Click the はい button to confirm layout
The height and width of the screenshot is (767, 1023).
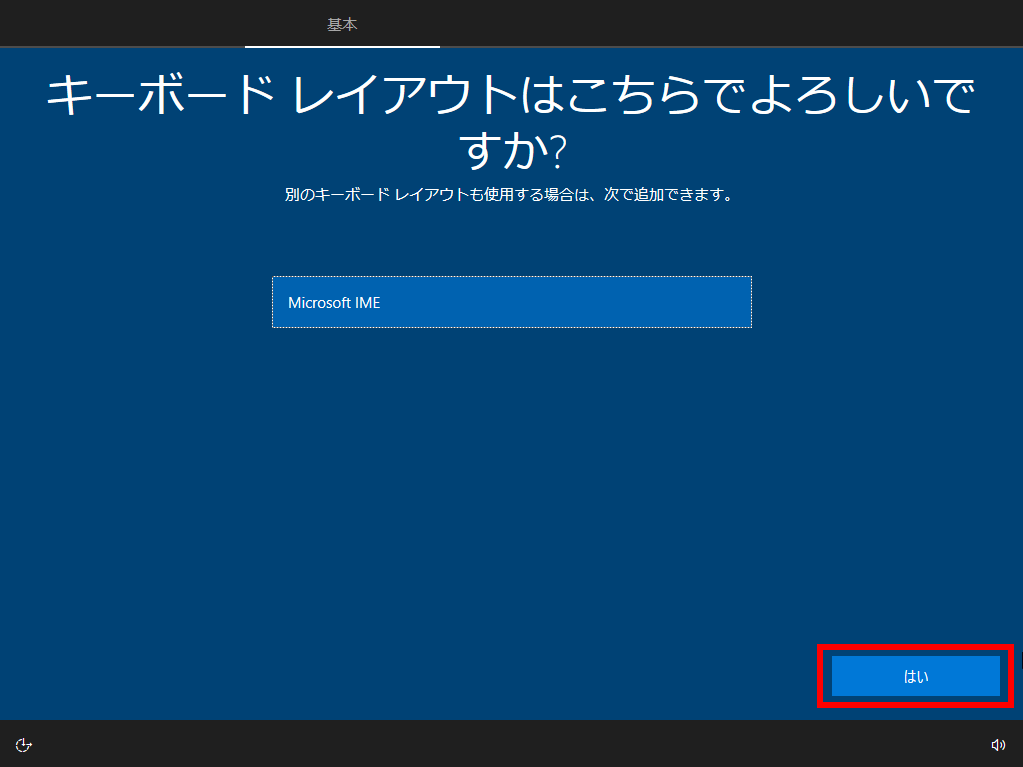pyautogui.click(x=915, y=676)
